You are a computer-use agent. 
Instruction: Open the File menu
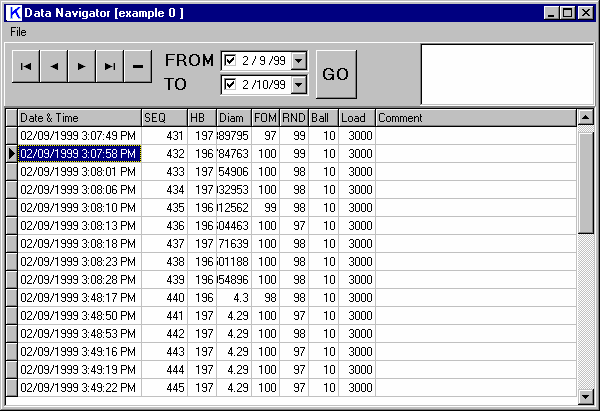[x=19, y=31]
